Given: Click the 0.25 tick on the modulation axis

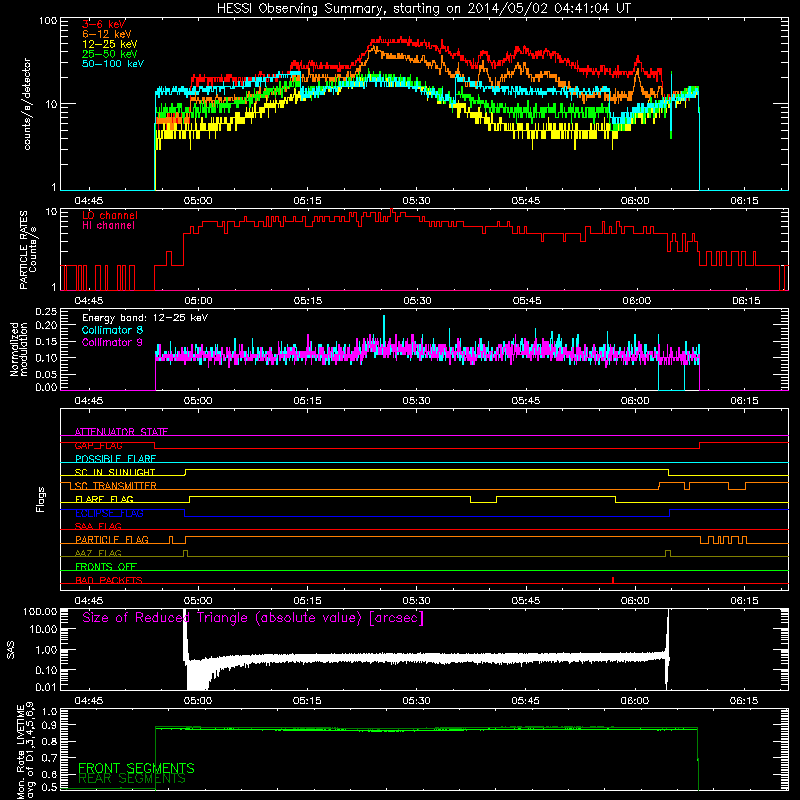Looking at the screenshot, I should [x=46, y=311].
